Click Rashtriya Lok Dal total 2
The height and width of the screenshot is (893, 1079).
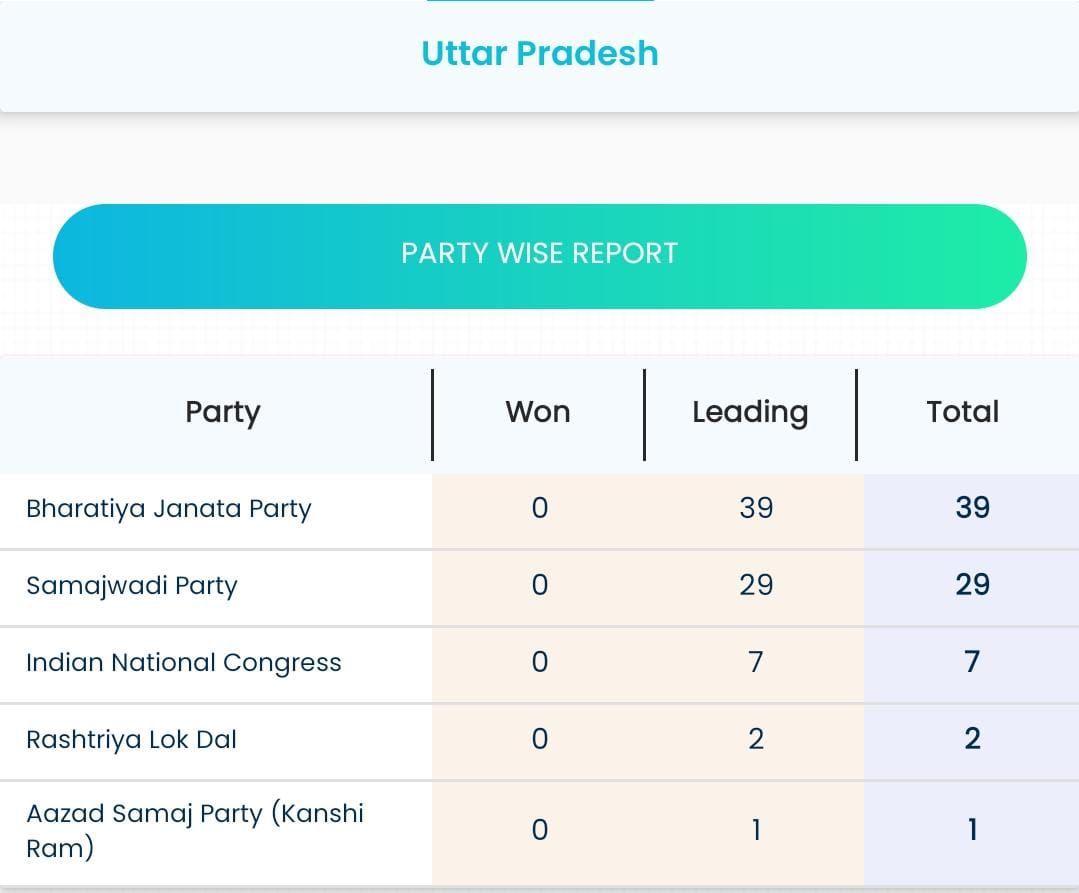coord(972,739)
